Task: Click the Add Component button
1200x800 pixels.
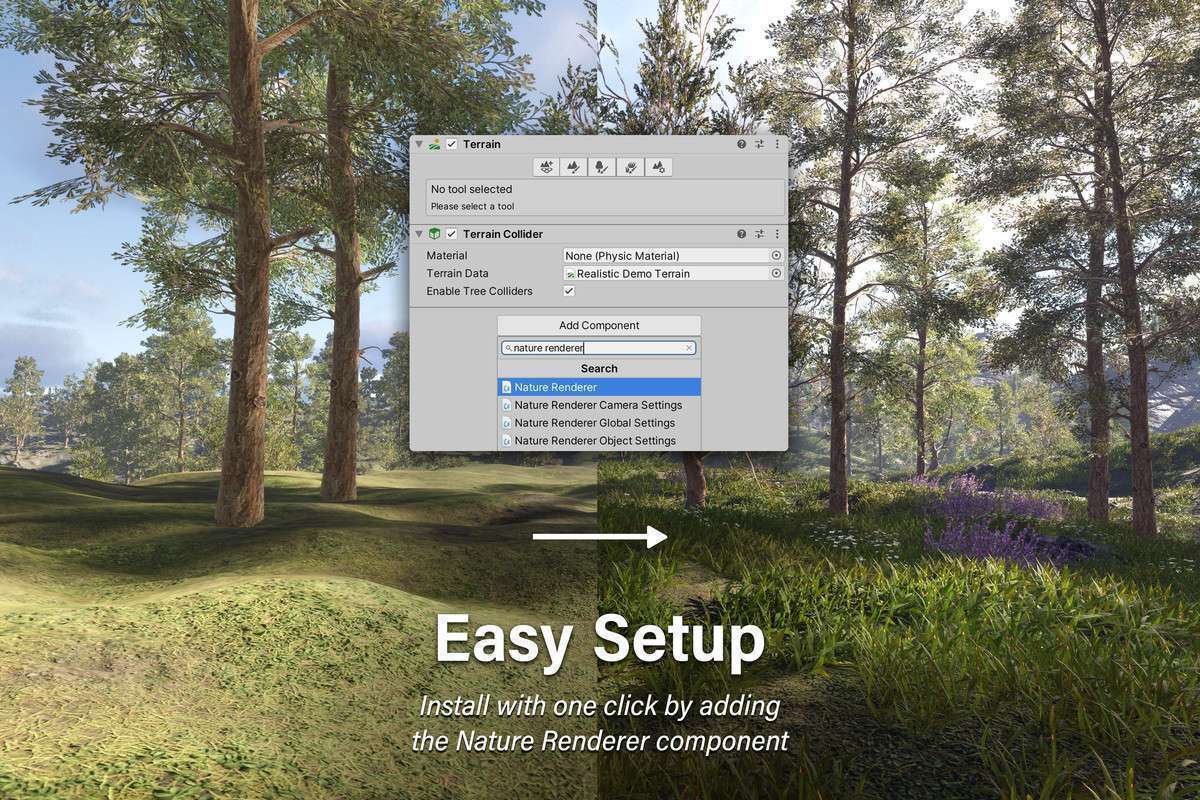Action: (599, 325)
